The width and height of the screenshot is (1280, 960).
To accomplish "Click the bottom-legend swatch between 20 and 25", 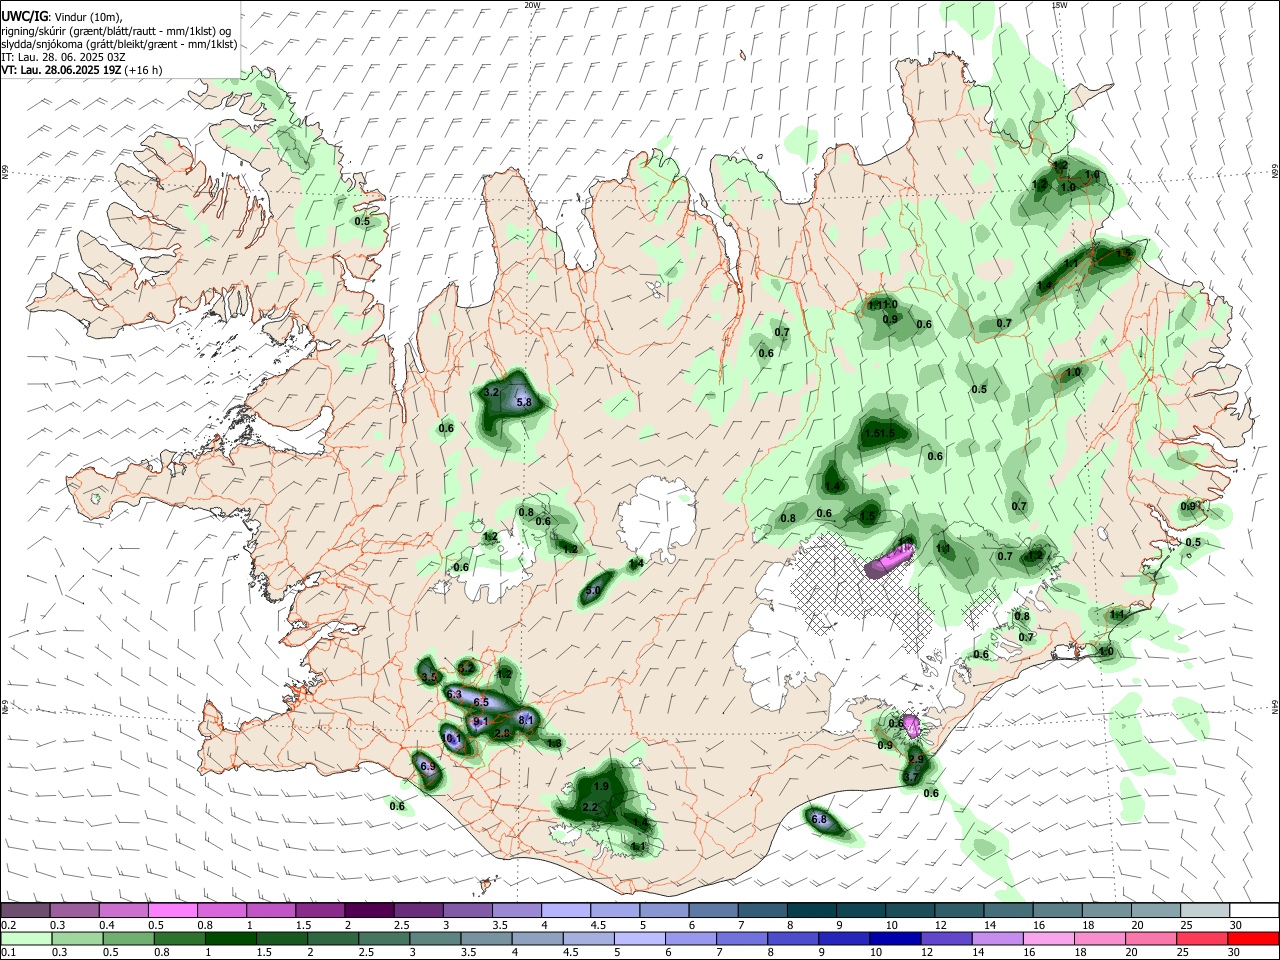I will [1151, 938].
